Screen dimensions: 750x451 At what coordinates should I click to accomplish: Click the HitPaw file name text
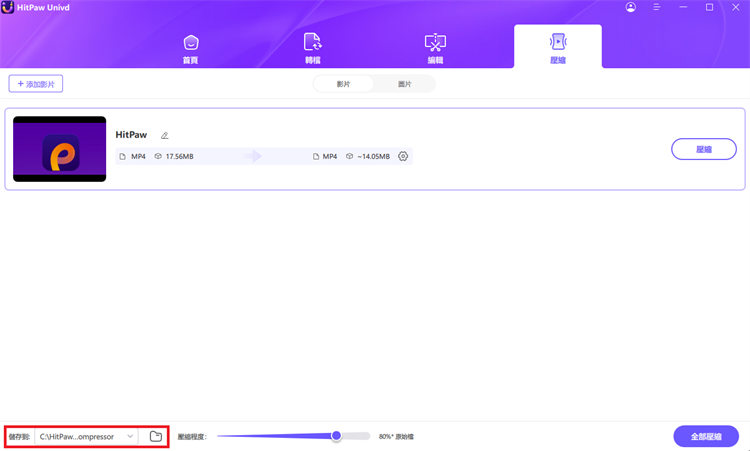pos(131,135)
